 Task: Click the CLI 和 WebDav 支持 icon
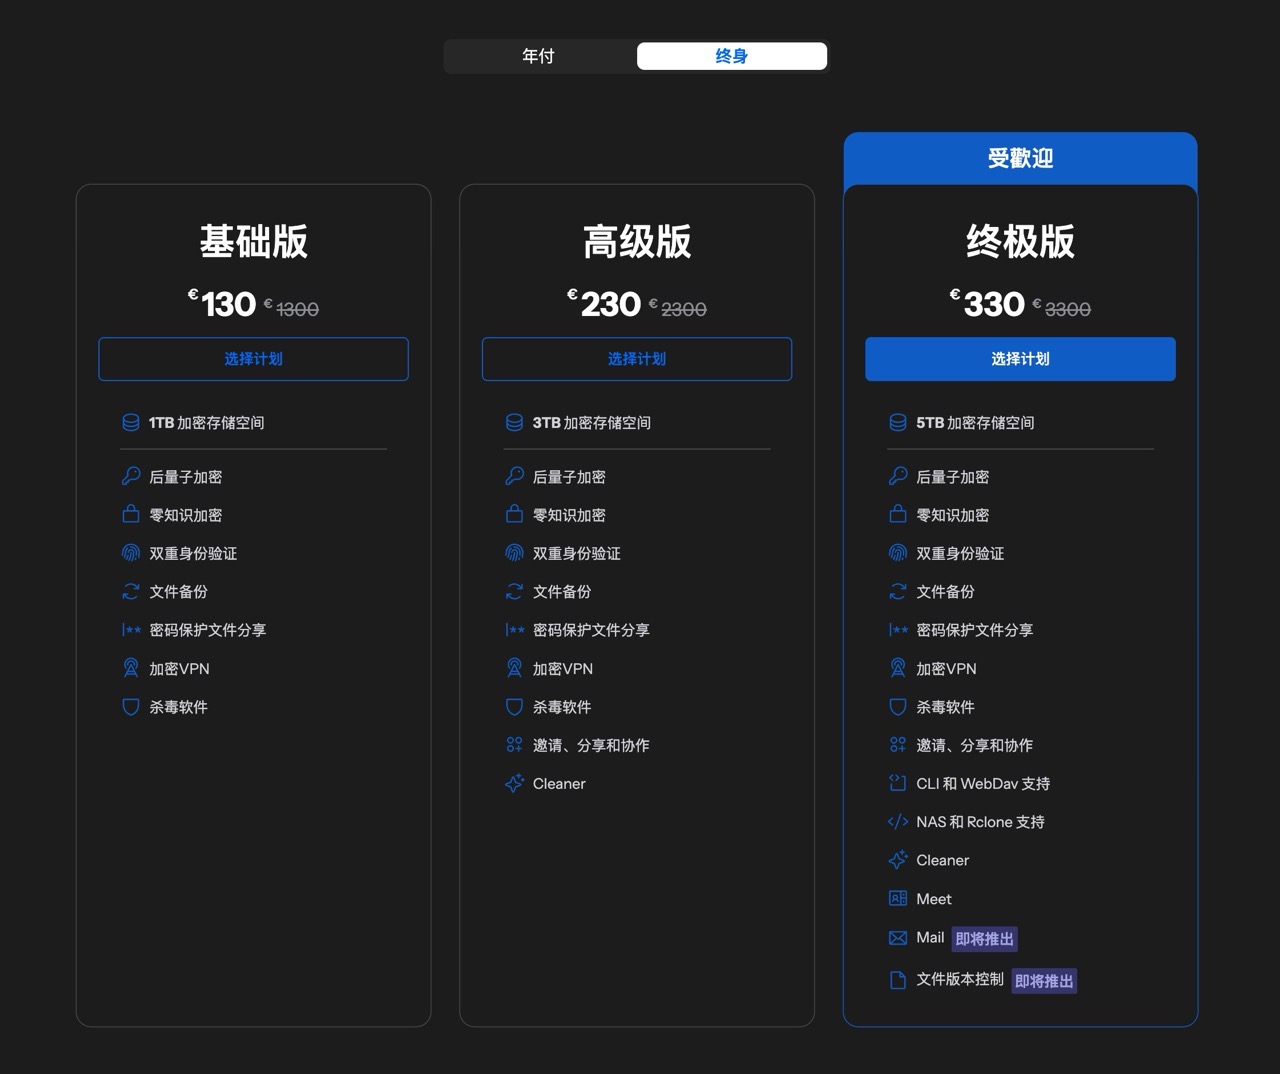coord(897,783)
